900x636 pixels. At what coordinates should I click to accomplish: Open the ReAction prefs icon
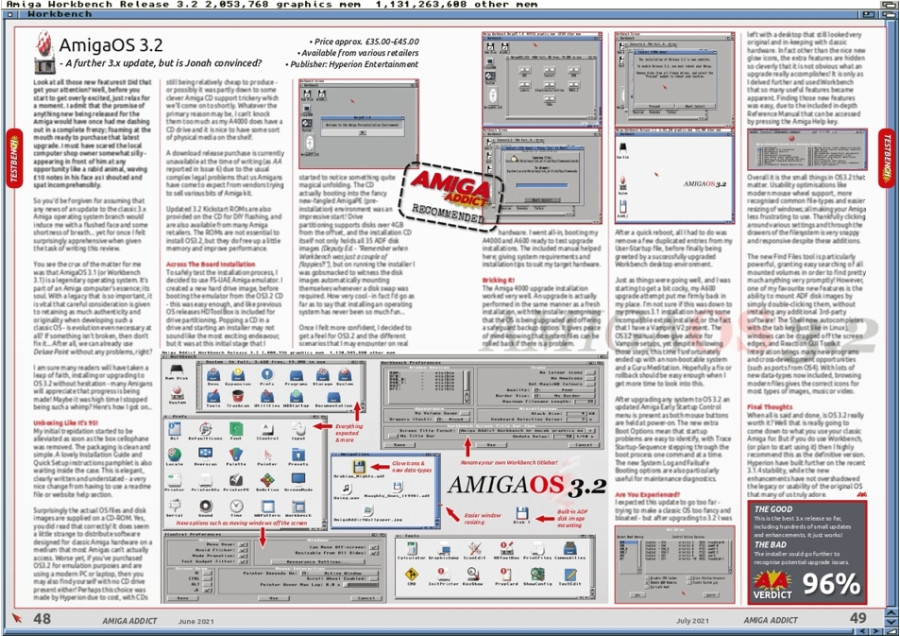point(267,480)
